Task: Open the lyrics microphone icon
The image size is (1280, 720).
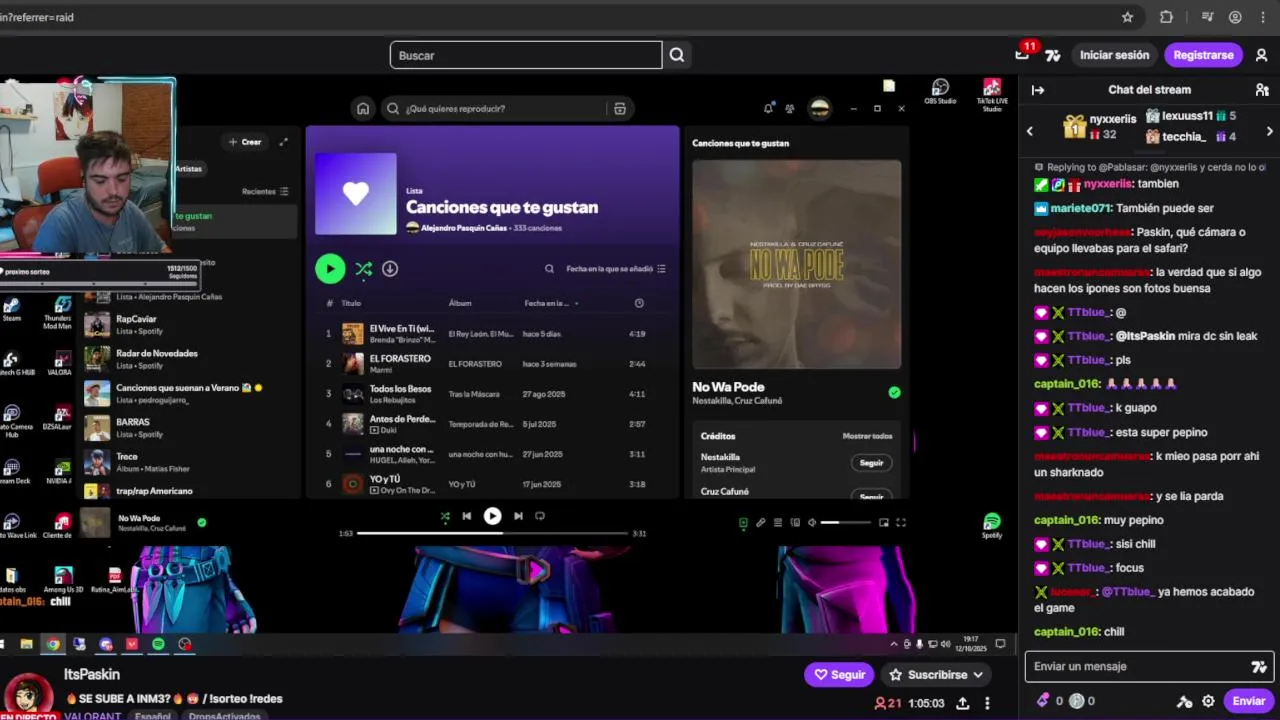Action: tap(760, 522)
